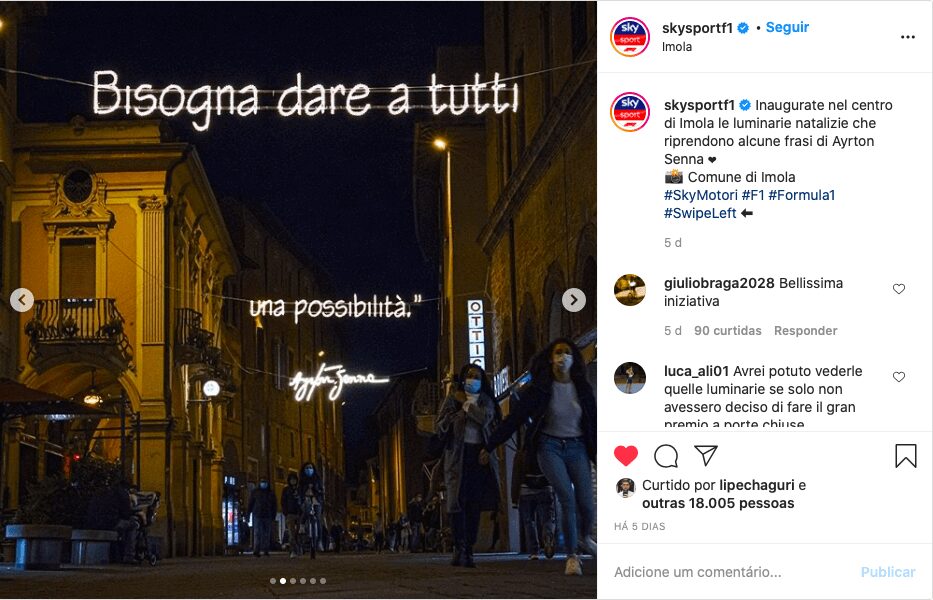The image size is (933, 600).
Task: View the 90 curtidas on comment
Action: click(x=728, y=331)
